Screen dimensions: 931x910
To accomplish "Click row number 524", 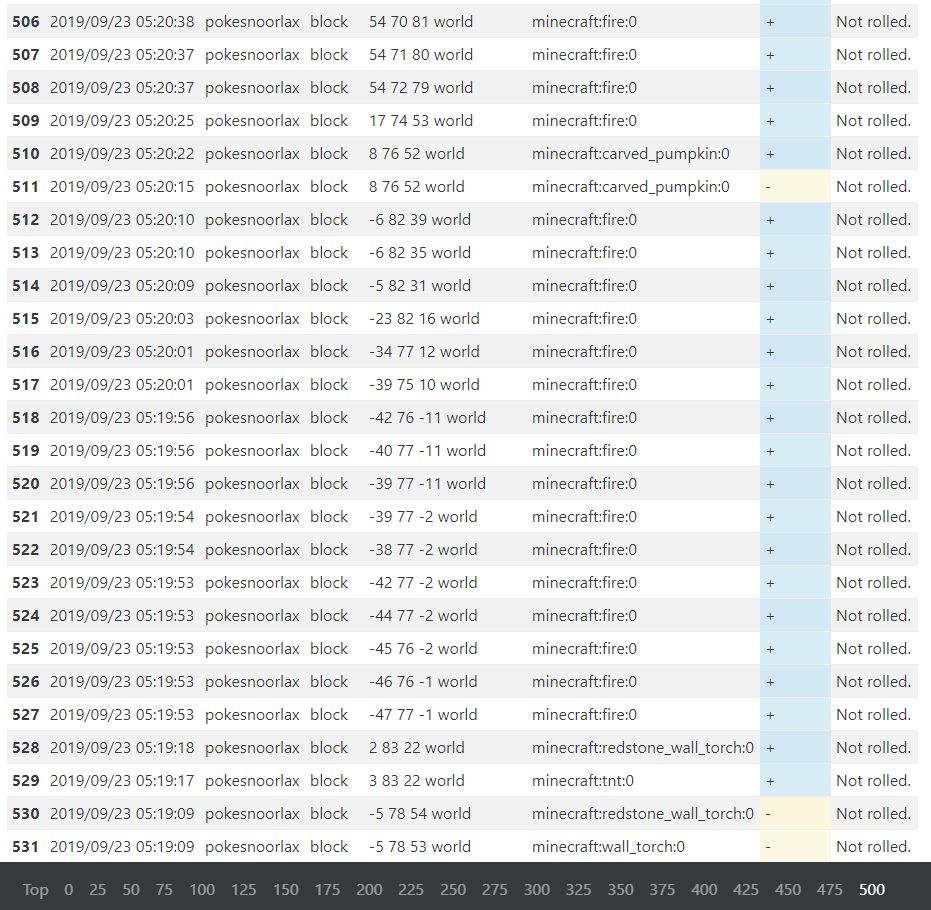I will click(26, 616).
